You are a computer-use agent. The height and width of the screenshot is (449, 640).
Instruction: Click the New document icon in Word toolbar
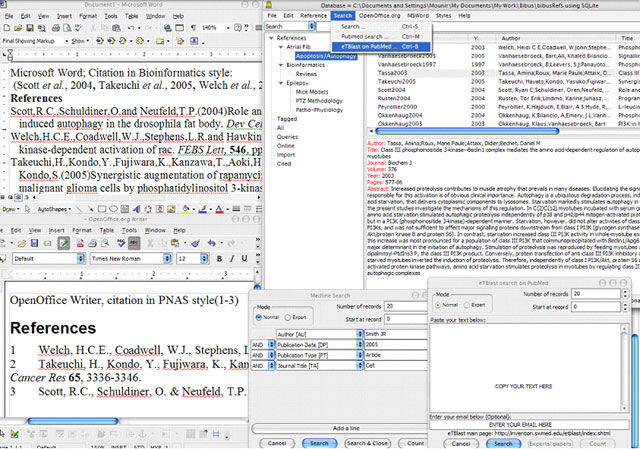(7, 28)
